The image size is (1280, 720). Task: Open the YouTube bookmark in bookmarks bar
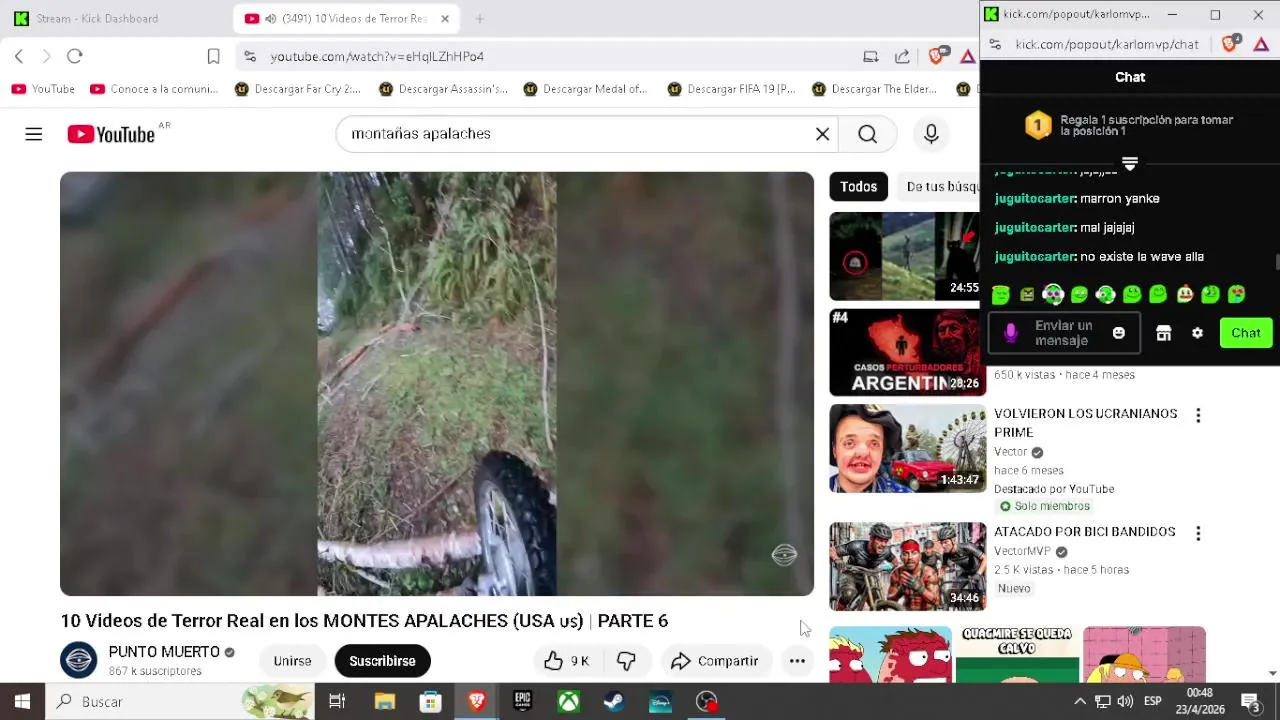[43, 89]
